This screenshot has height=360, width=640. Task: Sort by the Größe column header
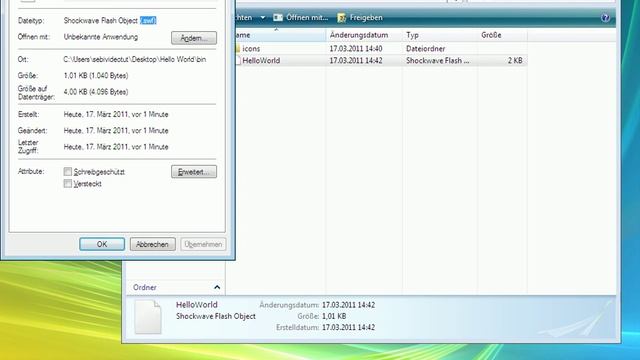502,35
